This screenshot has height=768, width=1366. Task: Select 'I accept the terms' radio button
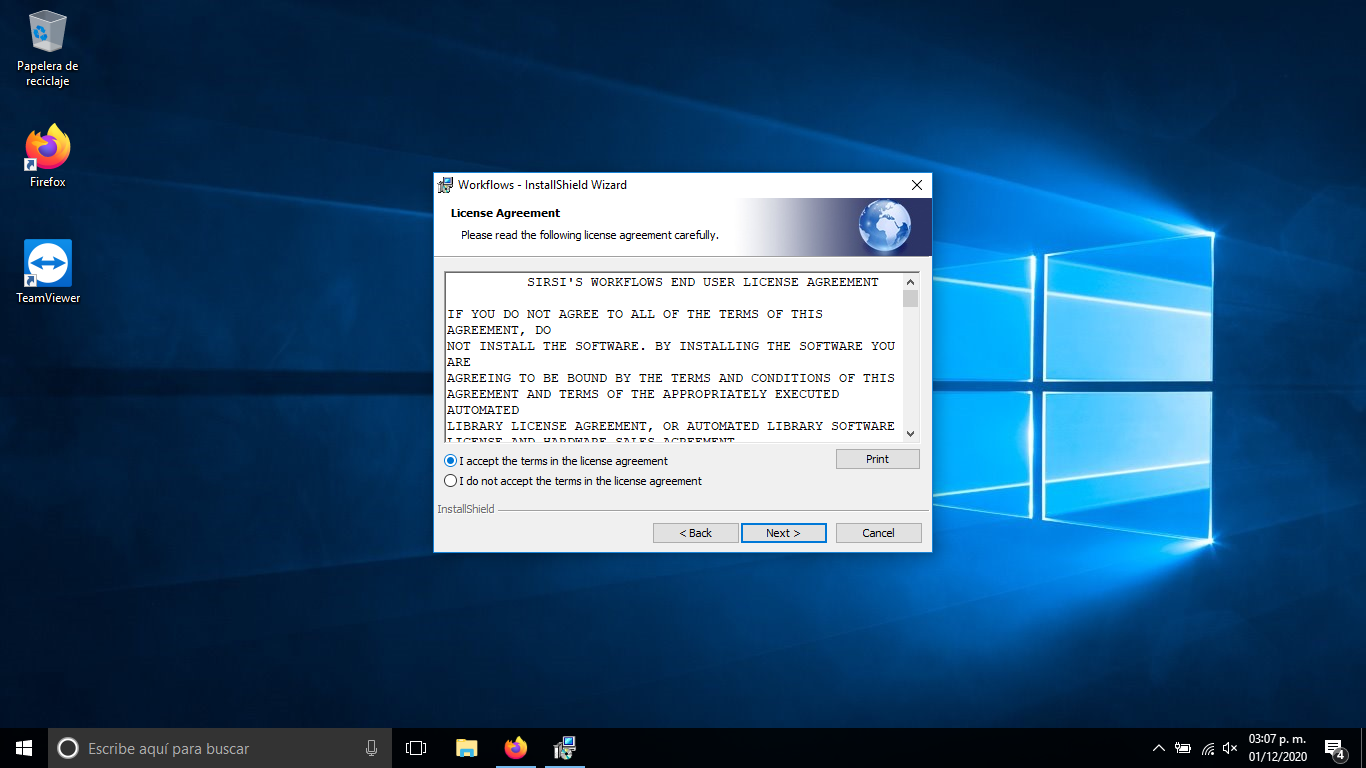coord(451,461)
